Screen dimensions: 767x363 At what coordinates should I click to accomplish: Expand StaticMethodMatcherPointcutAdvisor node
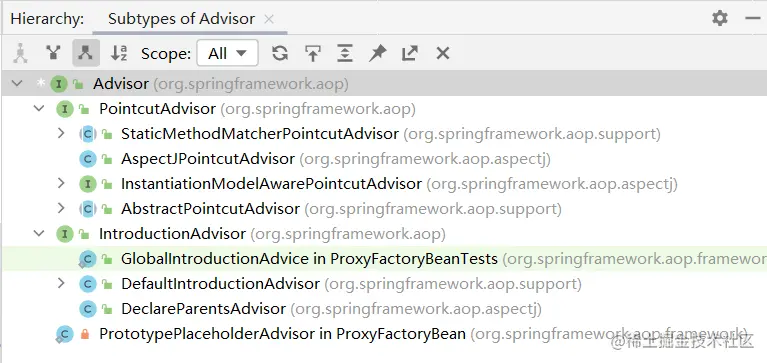pos(61,133)
